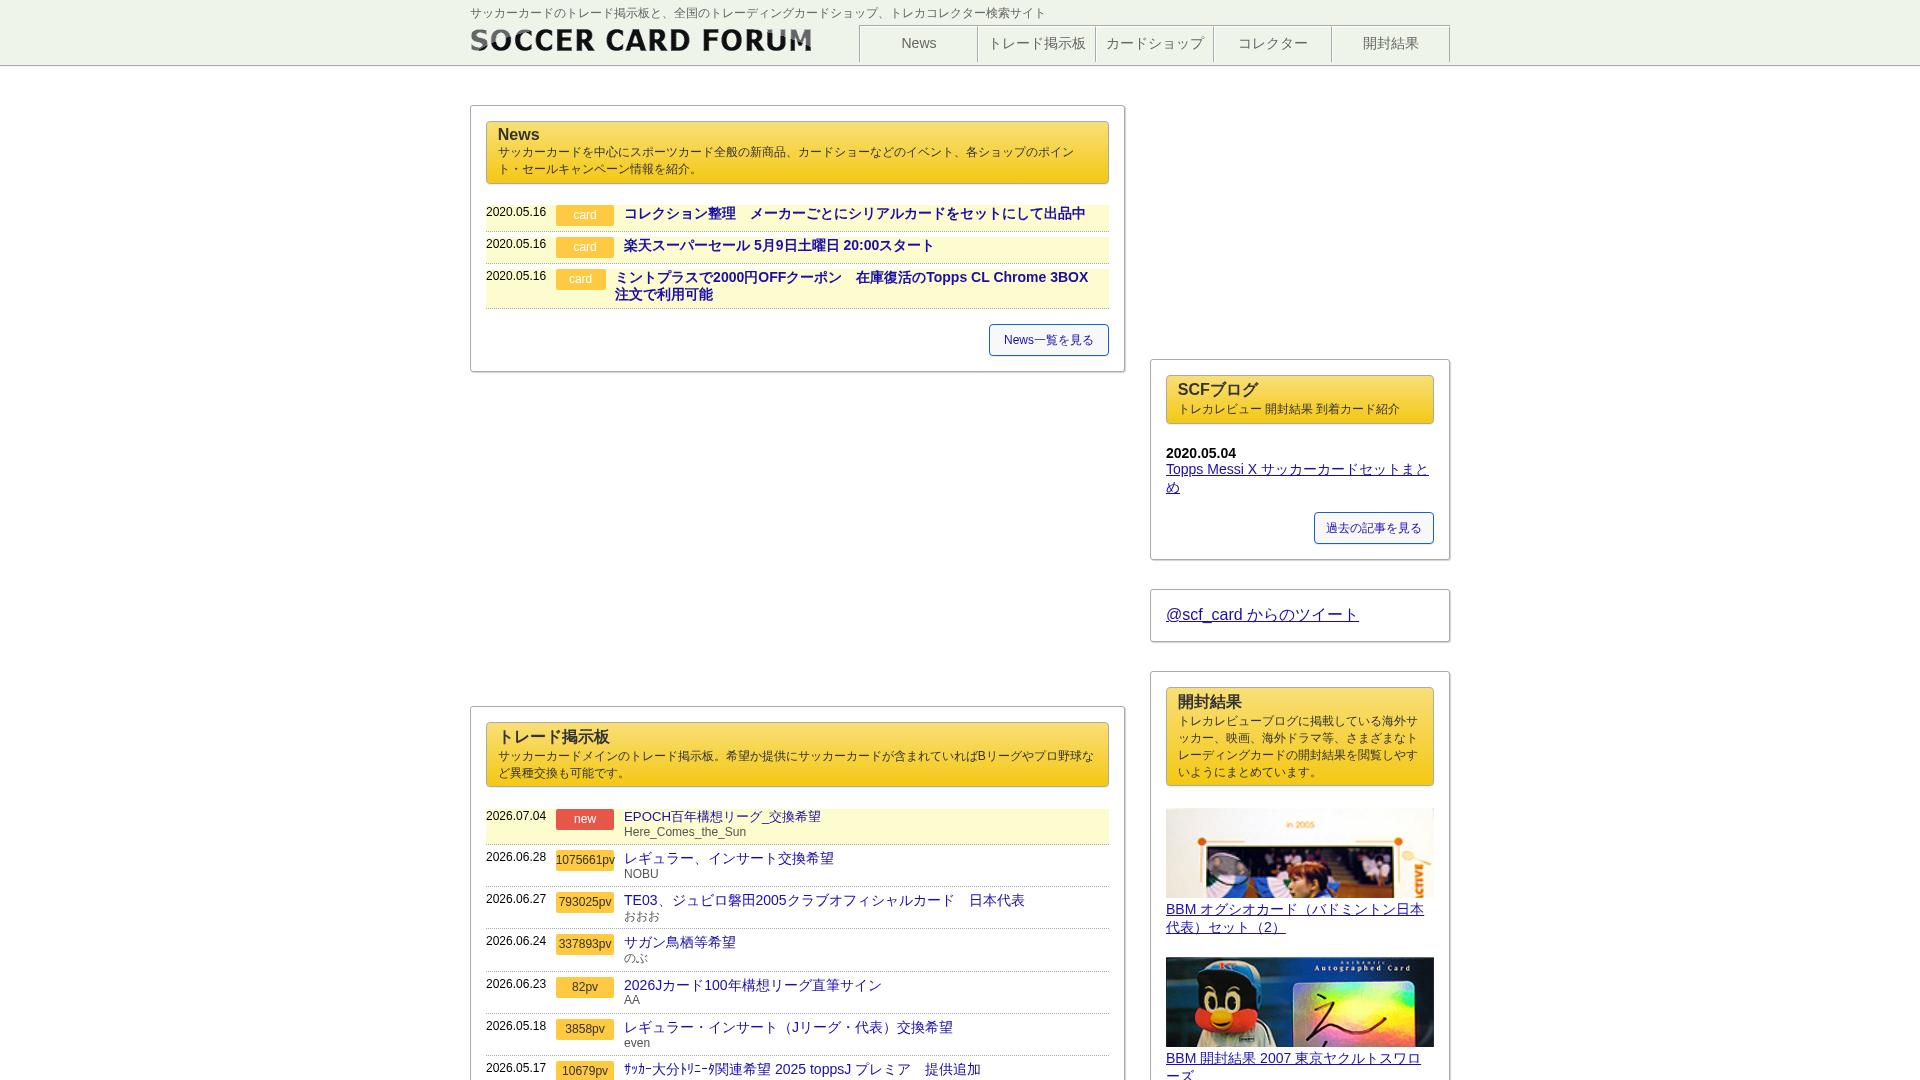Viewport: 1920px width, 1080px height.
Task: Click the 過去の記事を見る button
Action: click(x=1373, y=528)
